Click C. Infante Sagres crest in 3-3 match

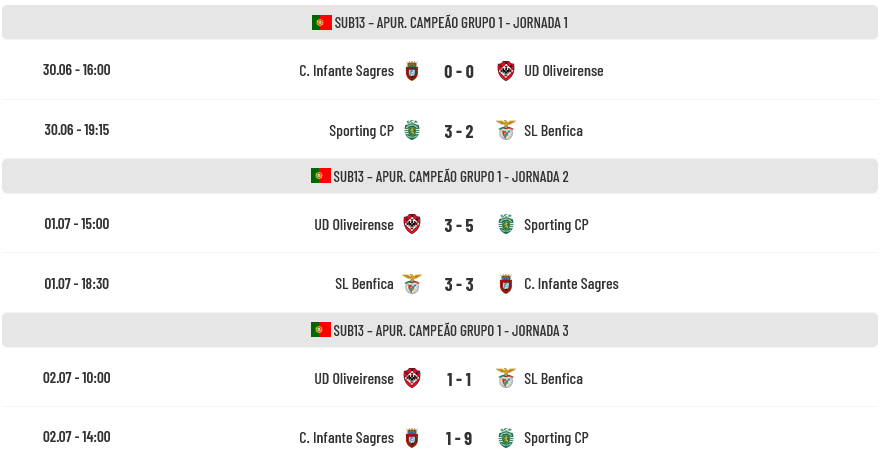[x=506, y=284]
